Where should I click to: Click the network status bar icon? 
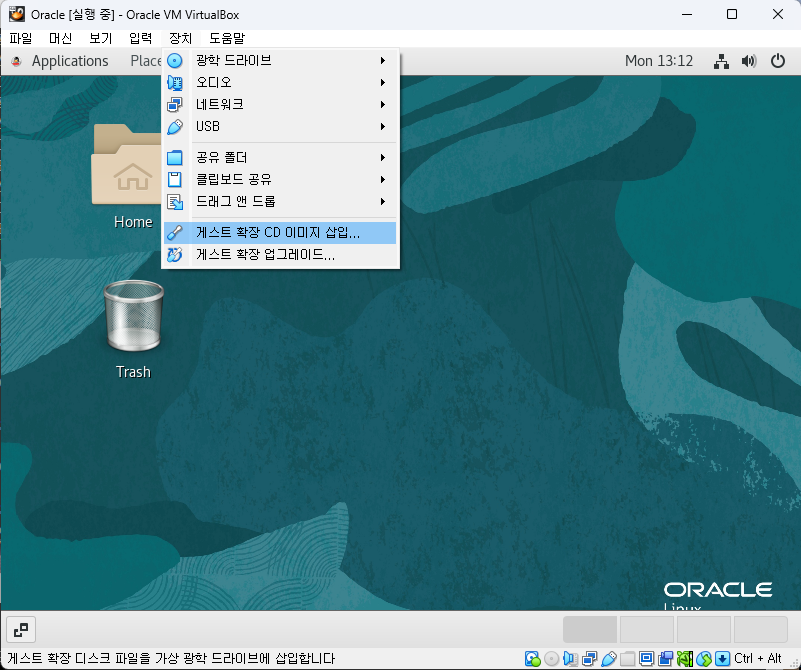(590, 659)
